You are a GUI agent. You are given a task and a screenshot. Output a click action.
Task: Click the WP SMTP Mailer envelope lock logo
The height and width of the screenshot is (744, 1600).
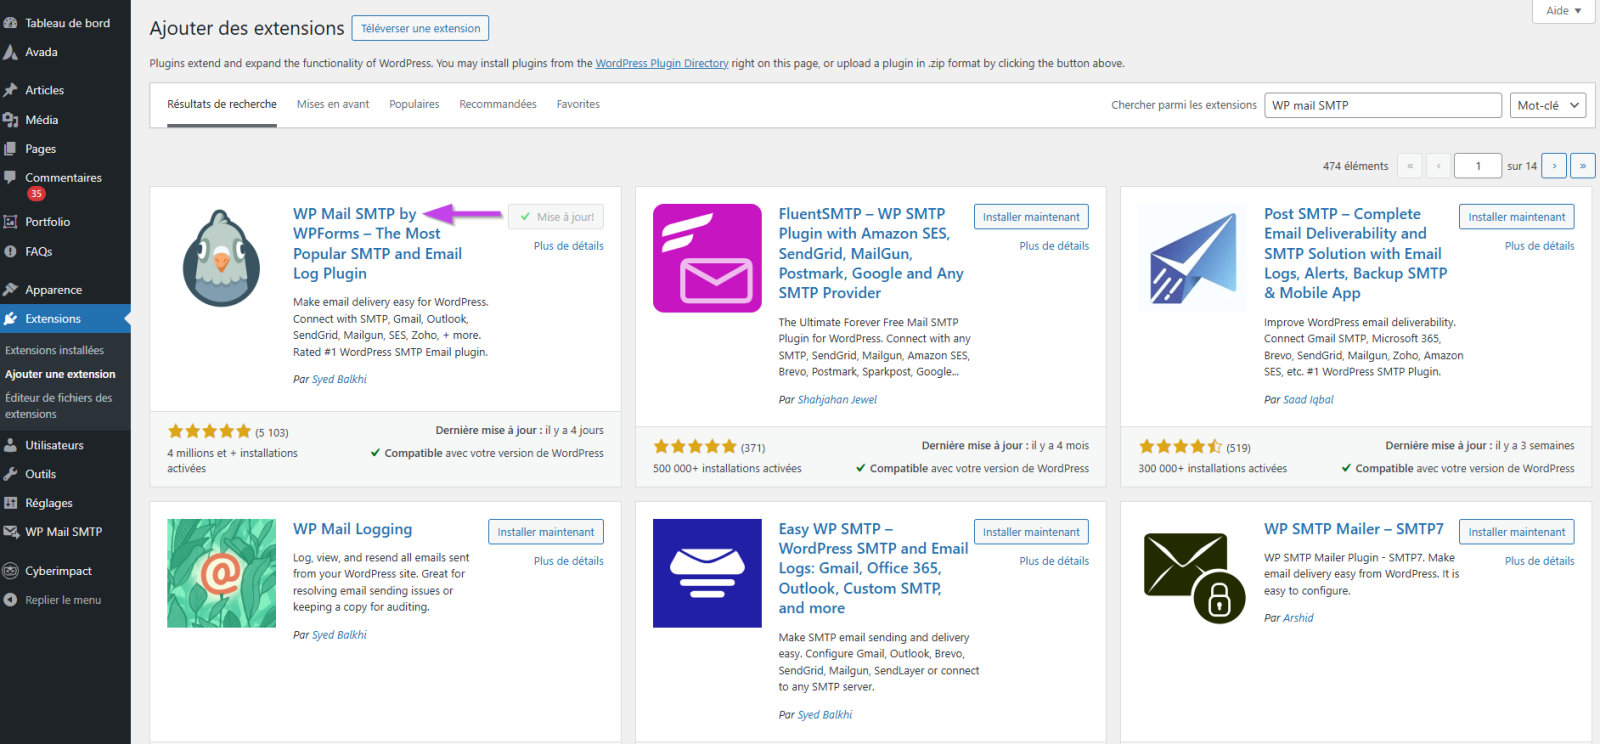1192,576
